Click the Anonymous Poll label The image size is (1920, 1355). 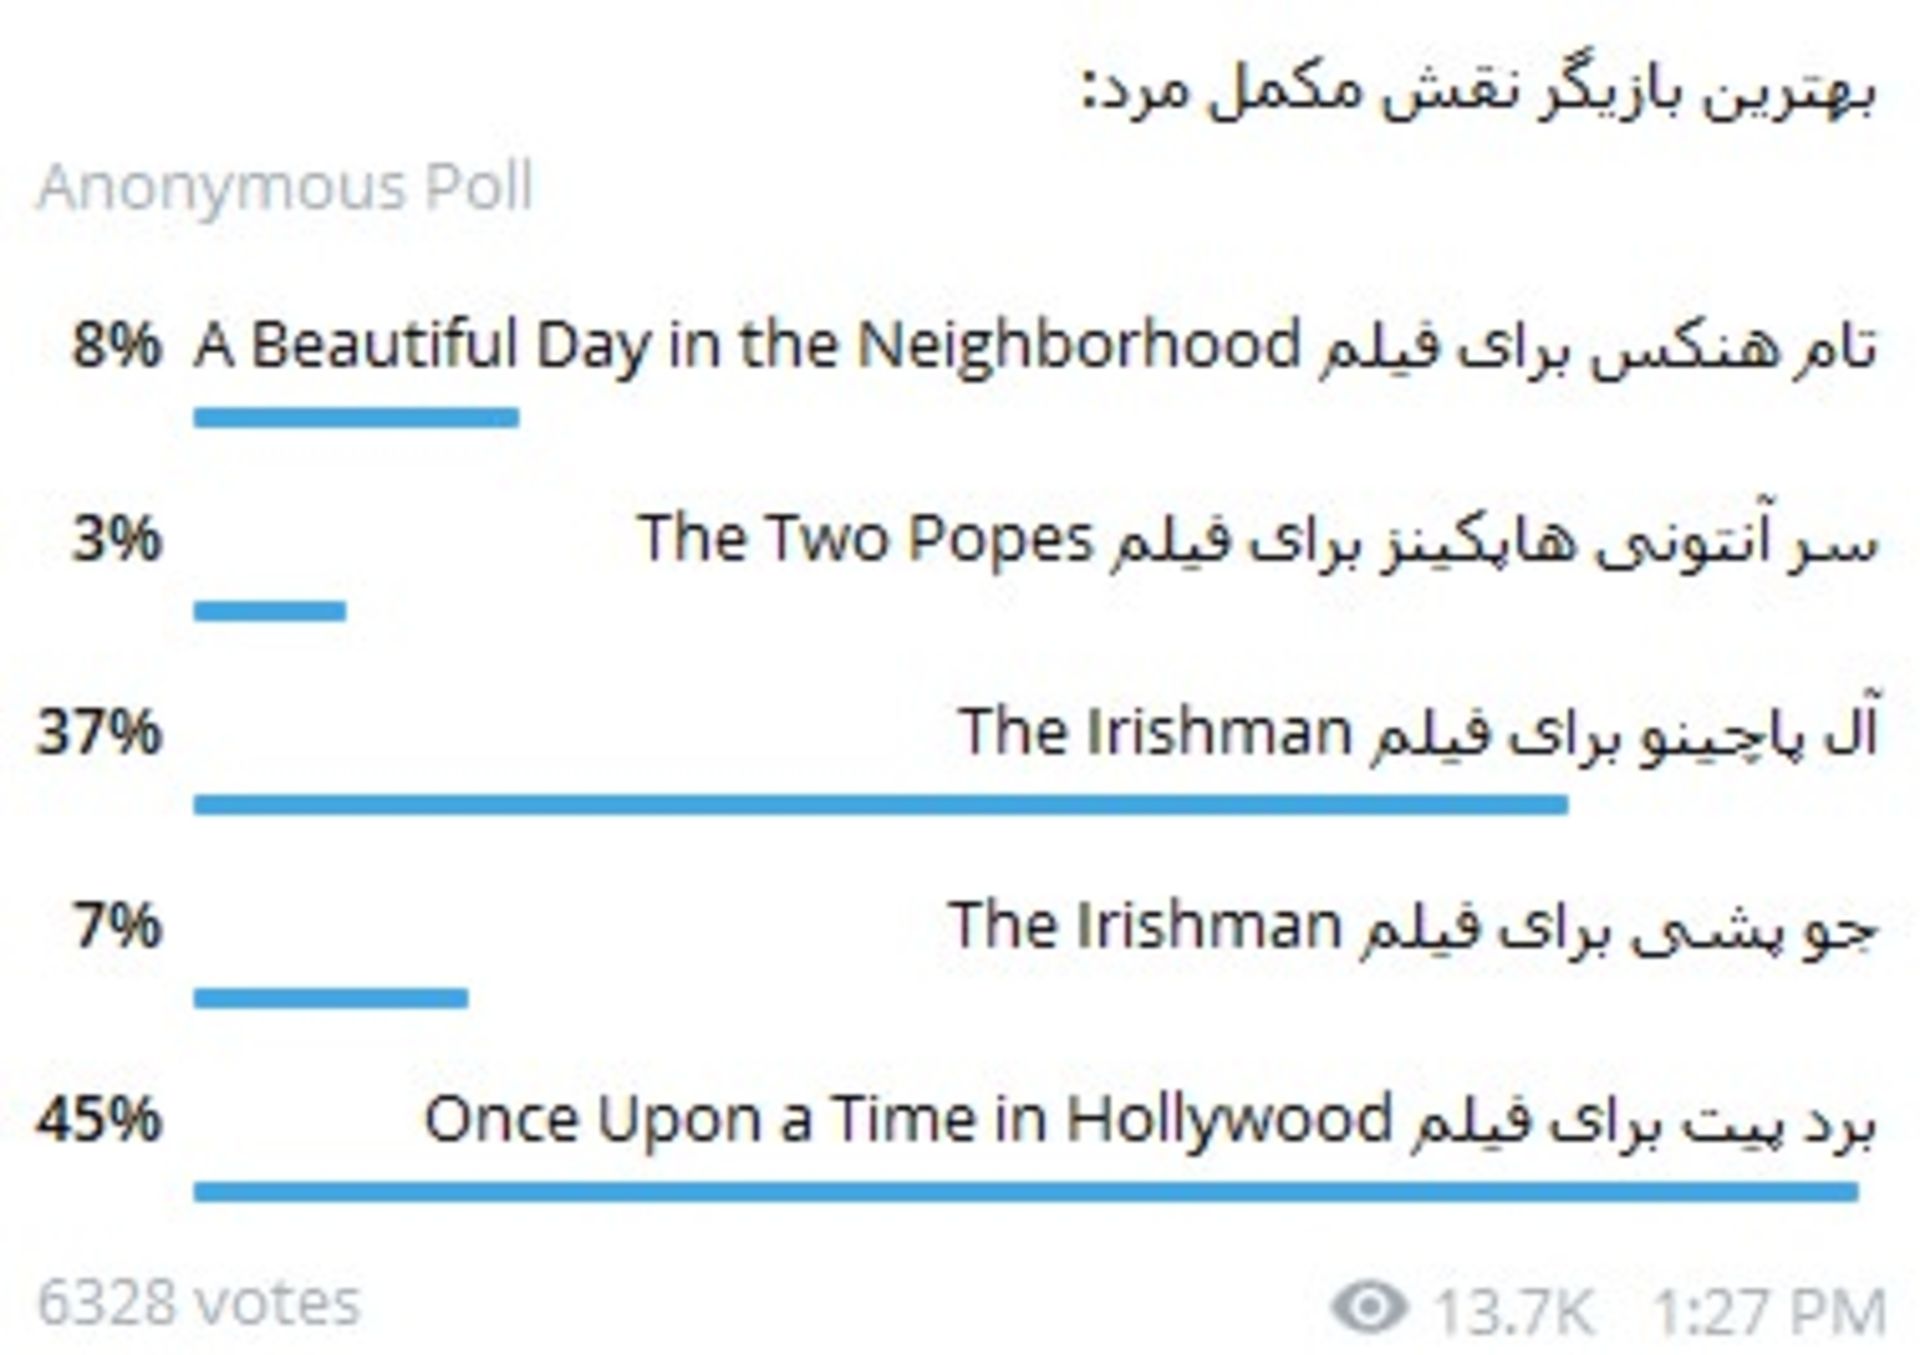click(x=285, y=187)
